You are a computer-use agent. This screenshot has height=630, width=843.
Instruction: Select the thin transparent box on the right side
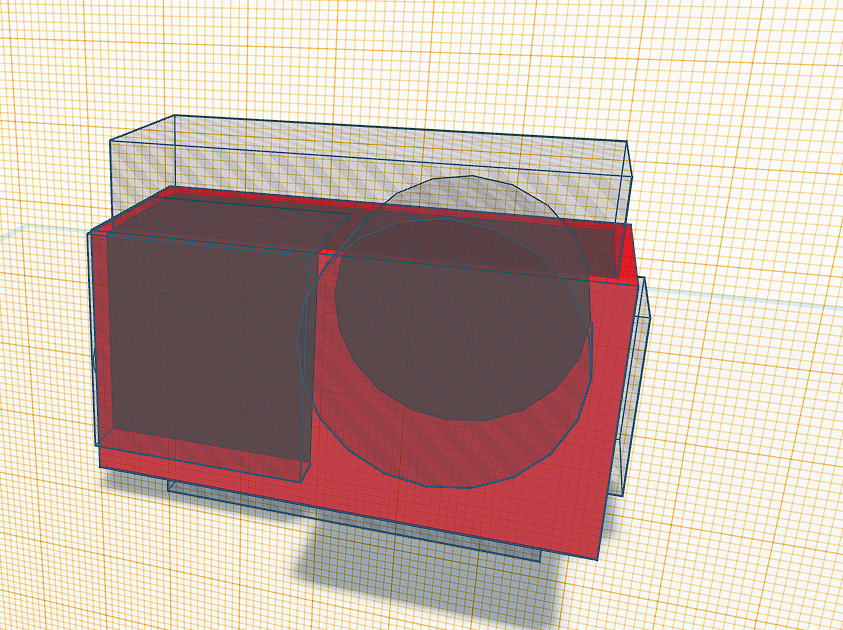point(634,387)
